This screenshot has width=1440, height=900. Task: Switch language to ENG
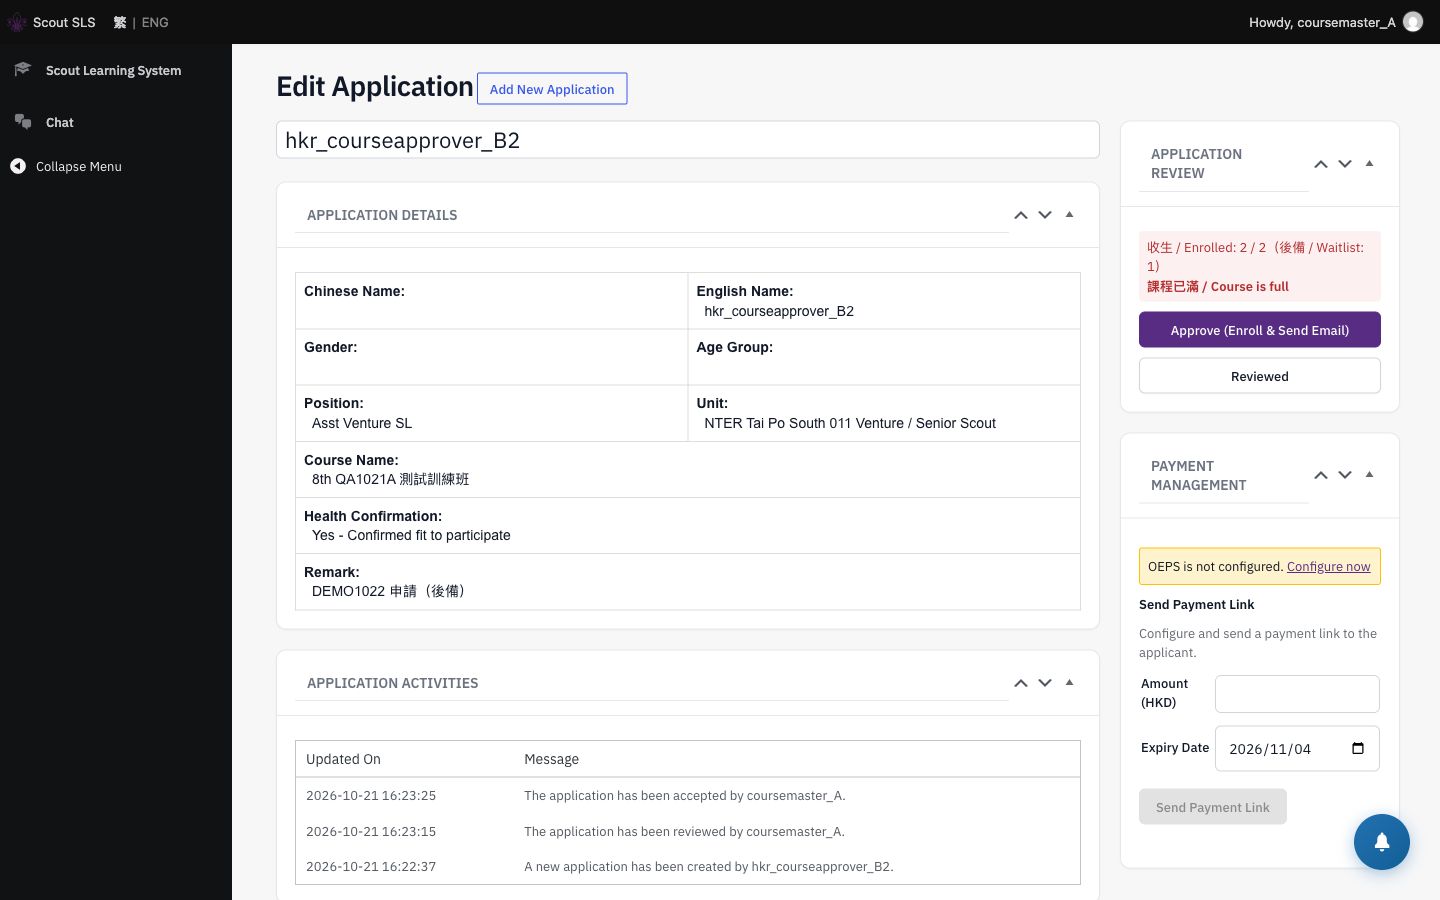pos(155,22)
